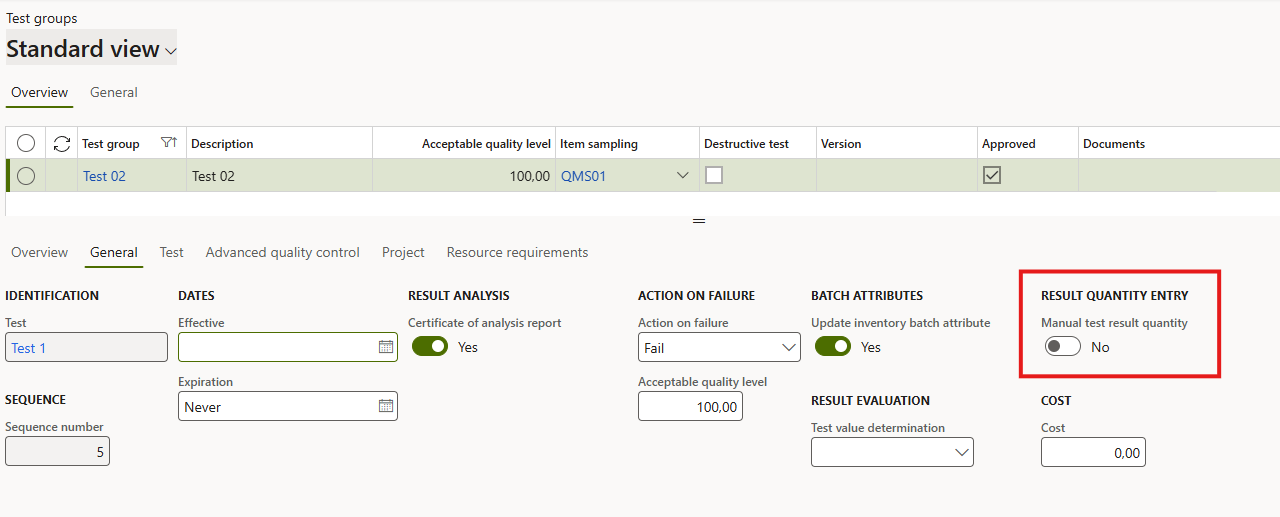Click the Cost input field
This screenshot has height=517, width=1280.
point(1092,453)
